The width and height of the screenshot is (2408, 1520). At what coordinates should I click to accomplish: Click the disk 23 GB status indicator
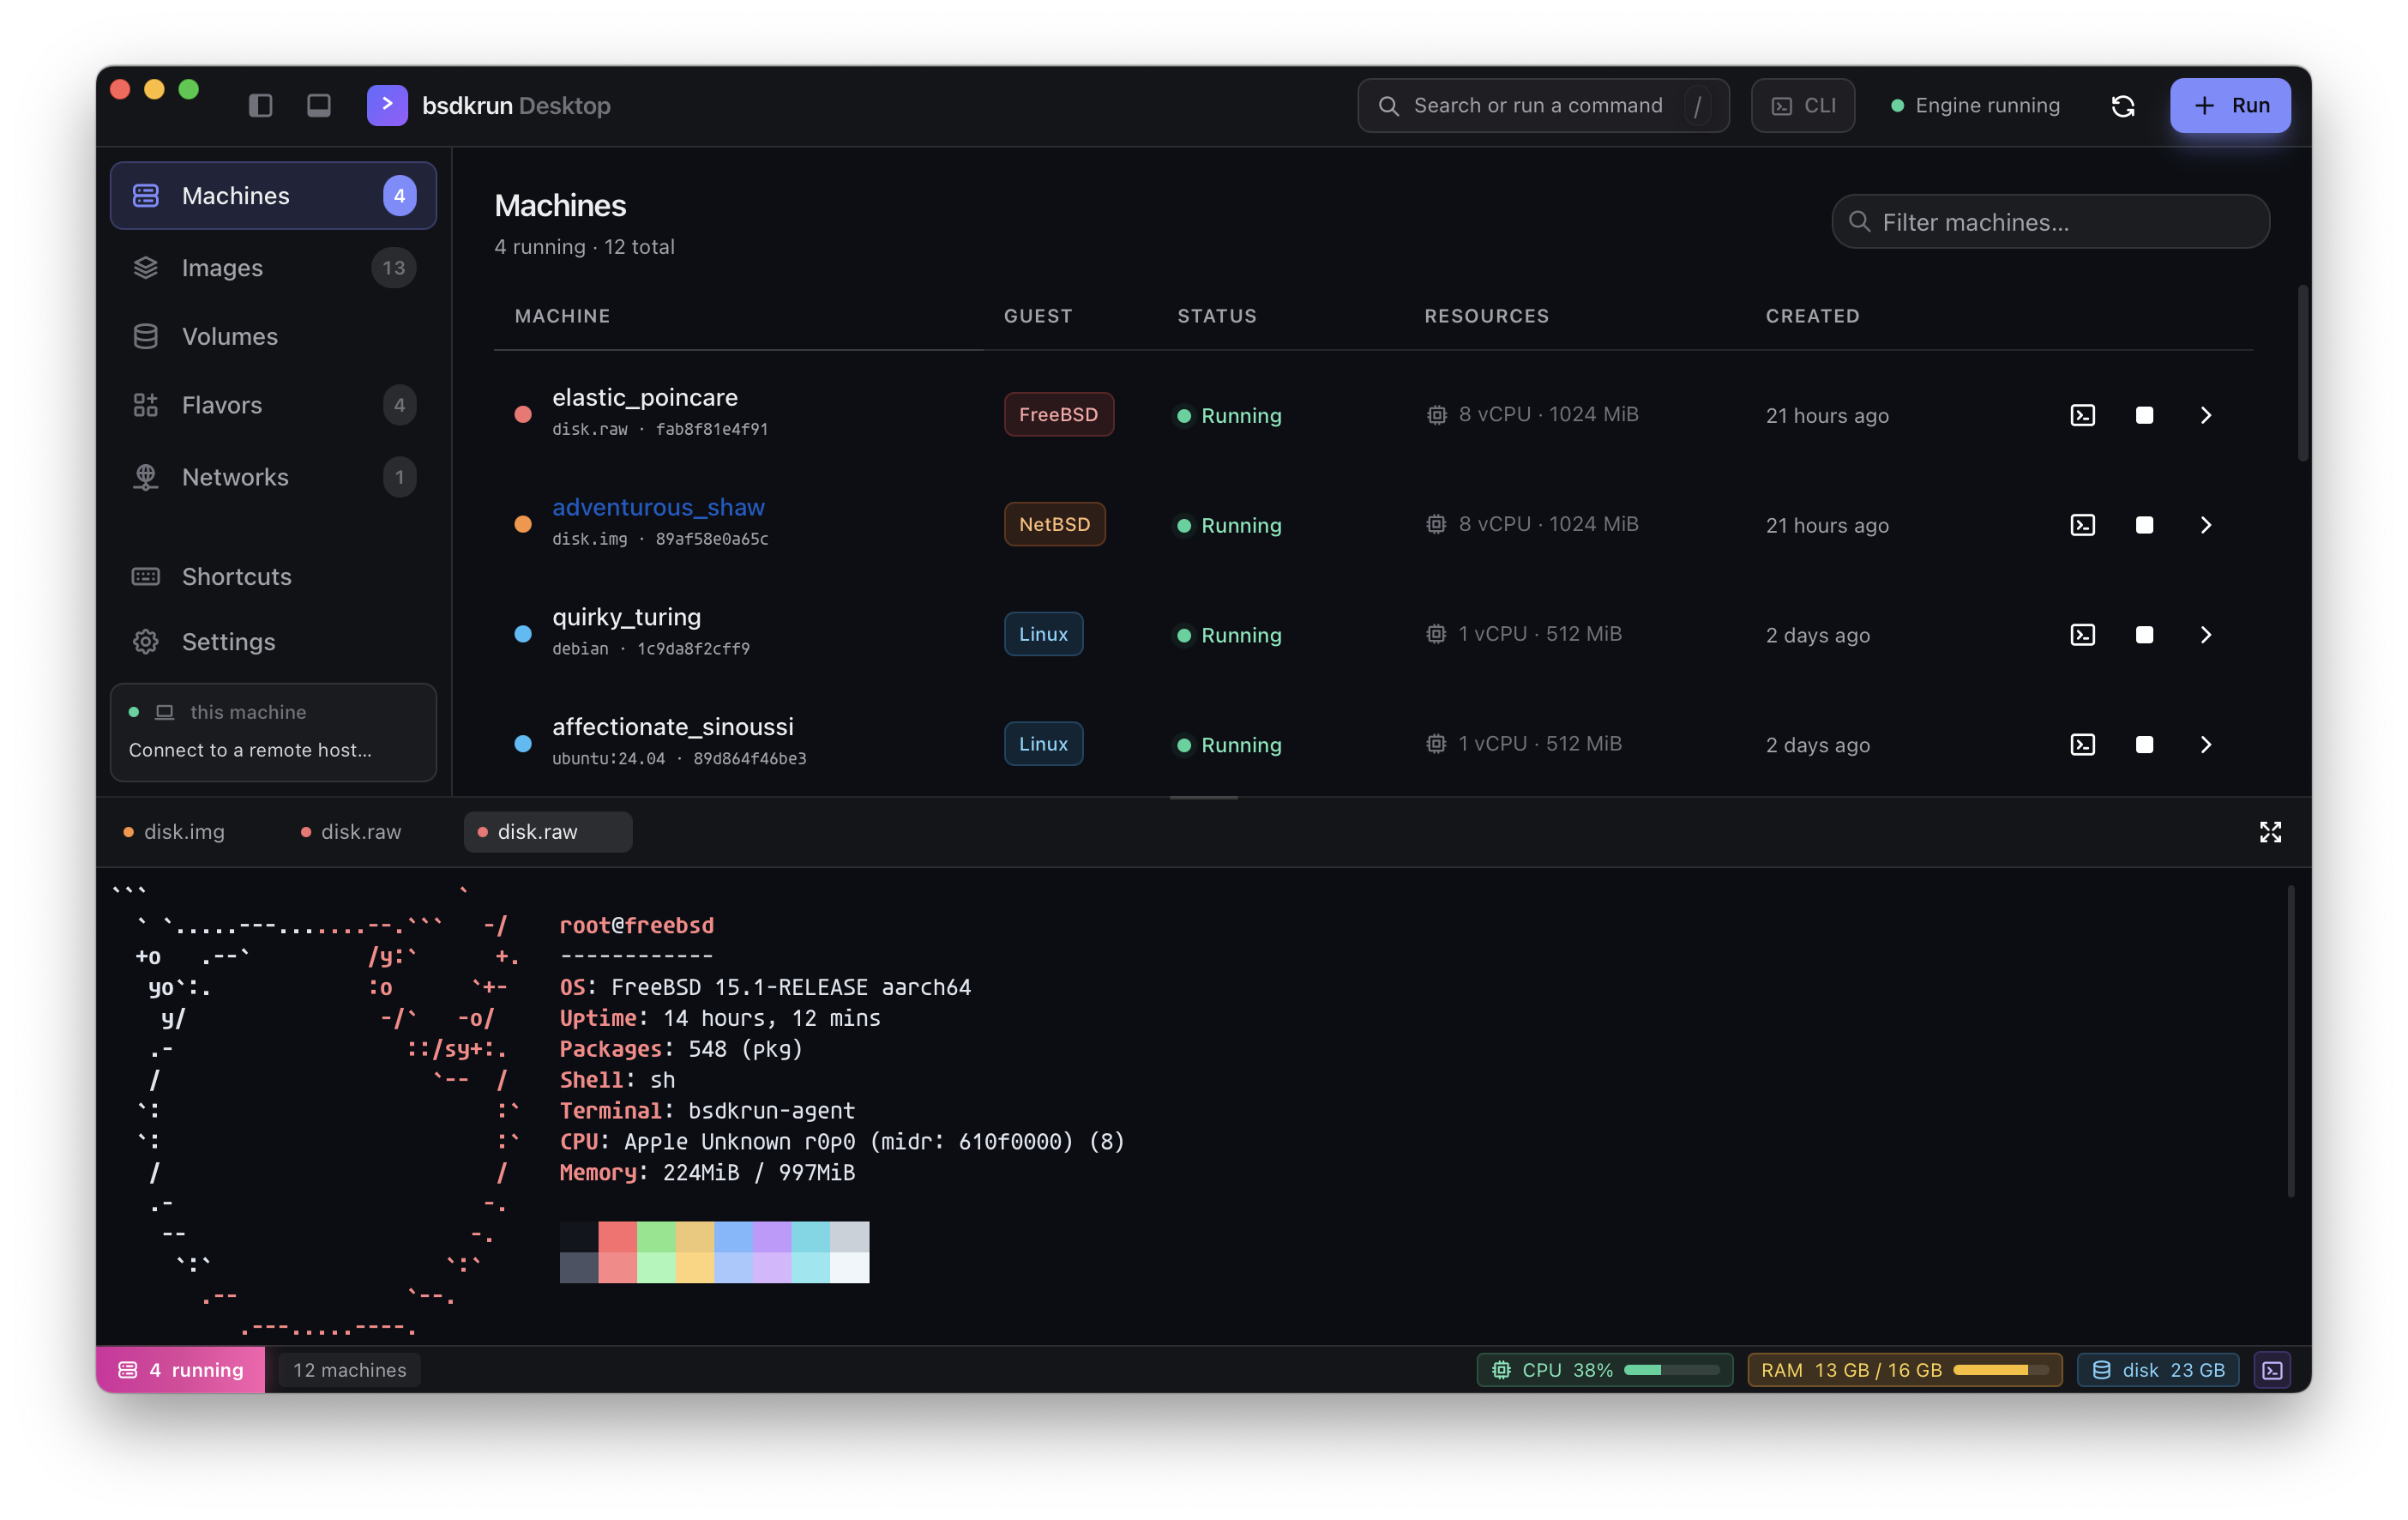tap(2157, 1370)
